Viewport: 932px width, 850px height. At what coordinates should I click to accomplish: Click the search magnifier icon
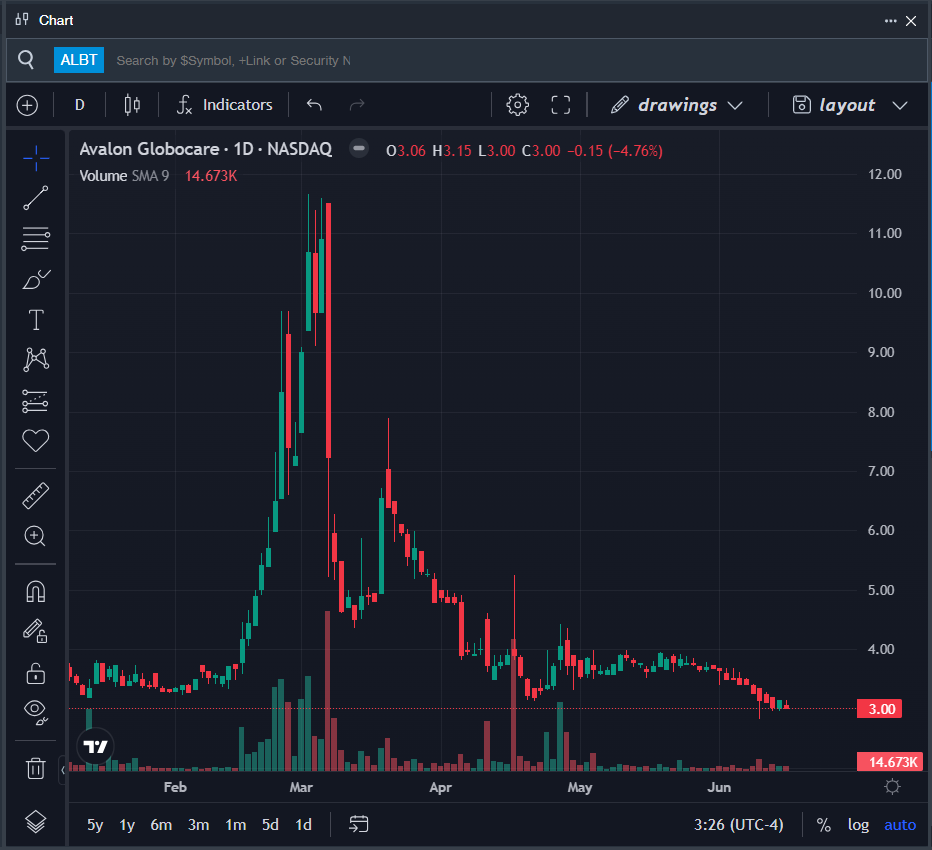point(26,59)
